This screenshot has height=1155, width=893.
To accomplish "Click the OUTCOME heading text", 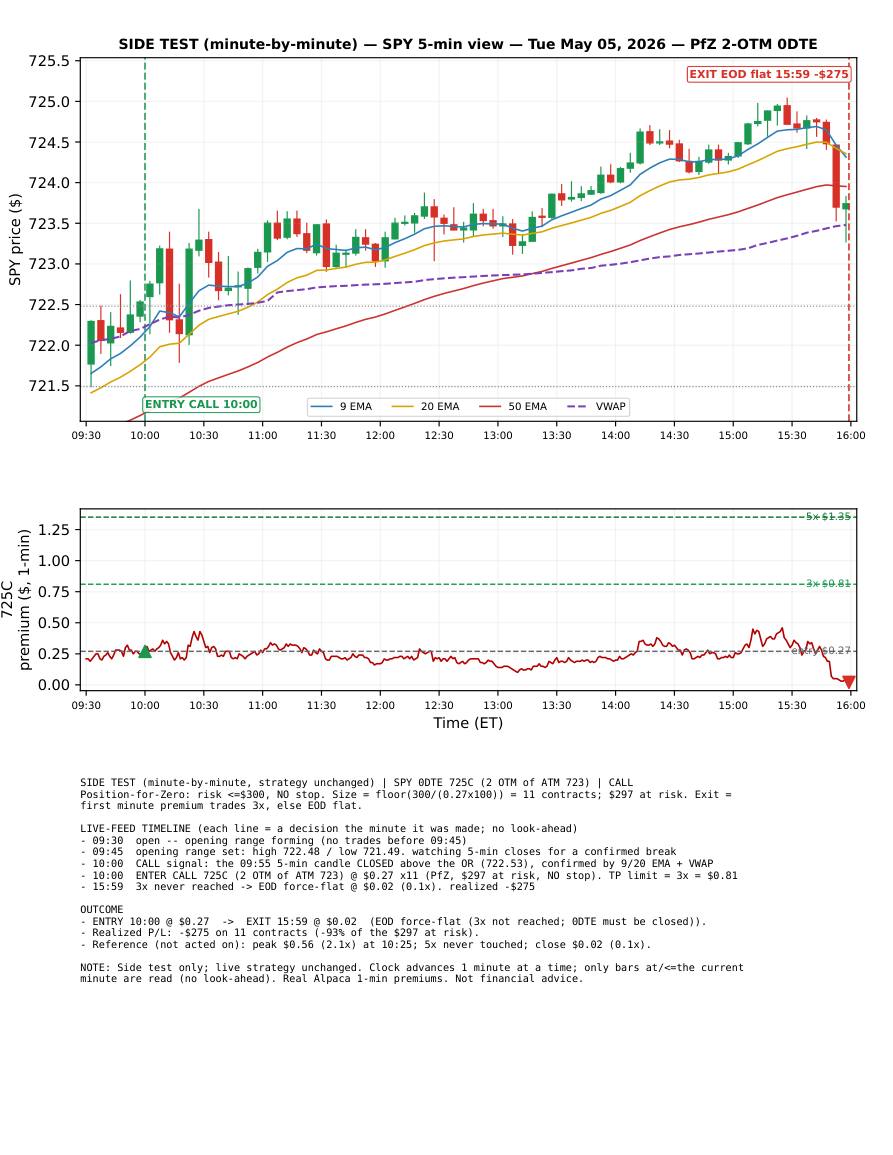I will click(102, 910).
